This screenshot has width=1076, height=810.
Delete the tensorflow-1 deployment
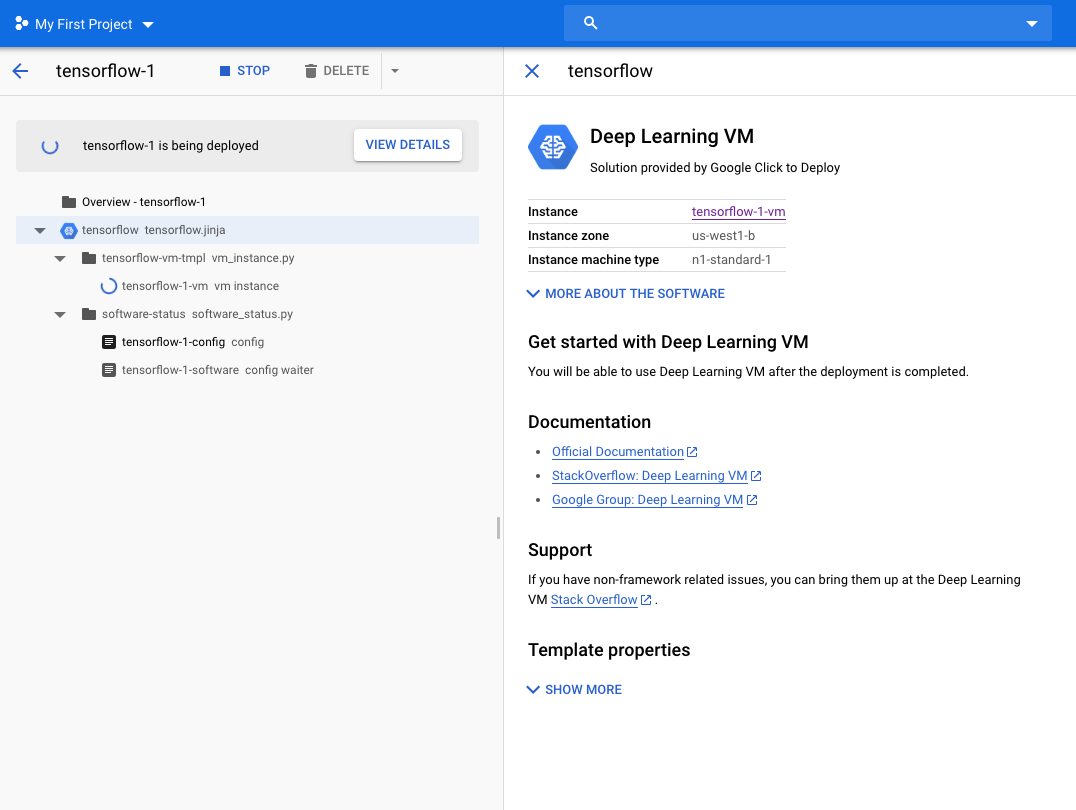pos(336,71)
